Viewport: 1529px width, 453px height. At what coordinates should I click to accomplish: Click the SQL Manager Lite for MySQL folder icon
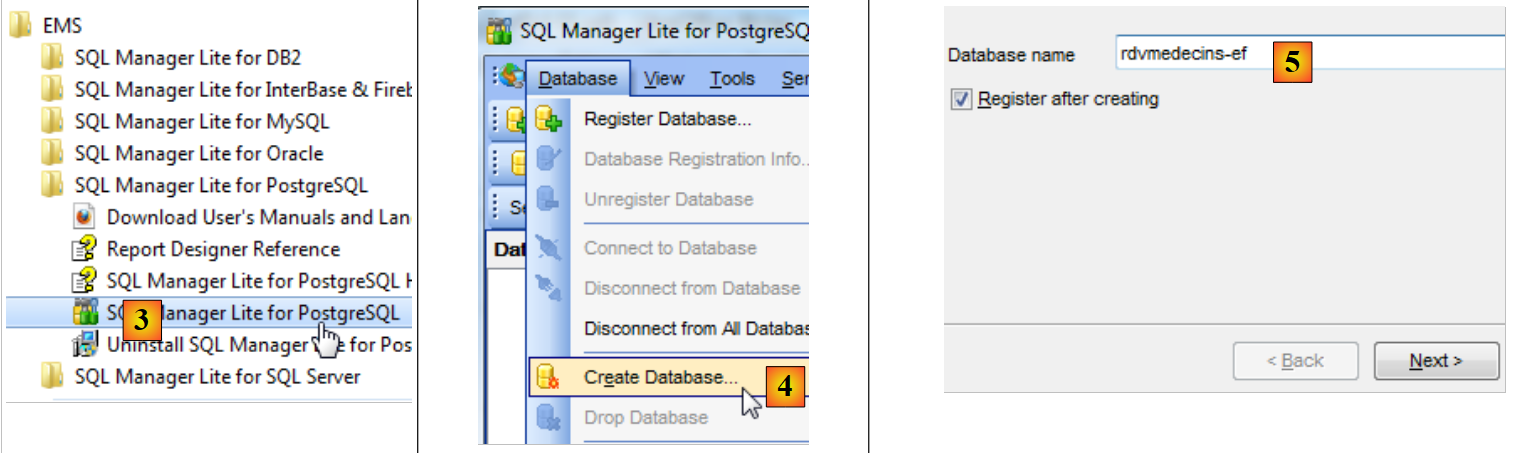pyautogui.click(x=52, y=122)
